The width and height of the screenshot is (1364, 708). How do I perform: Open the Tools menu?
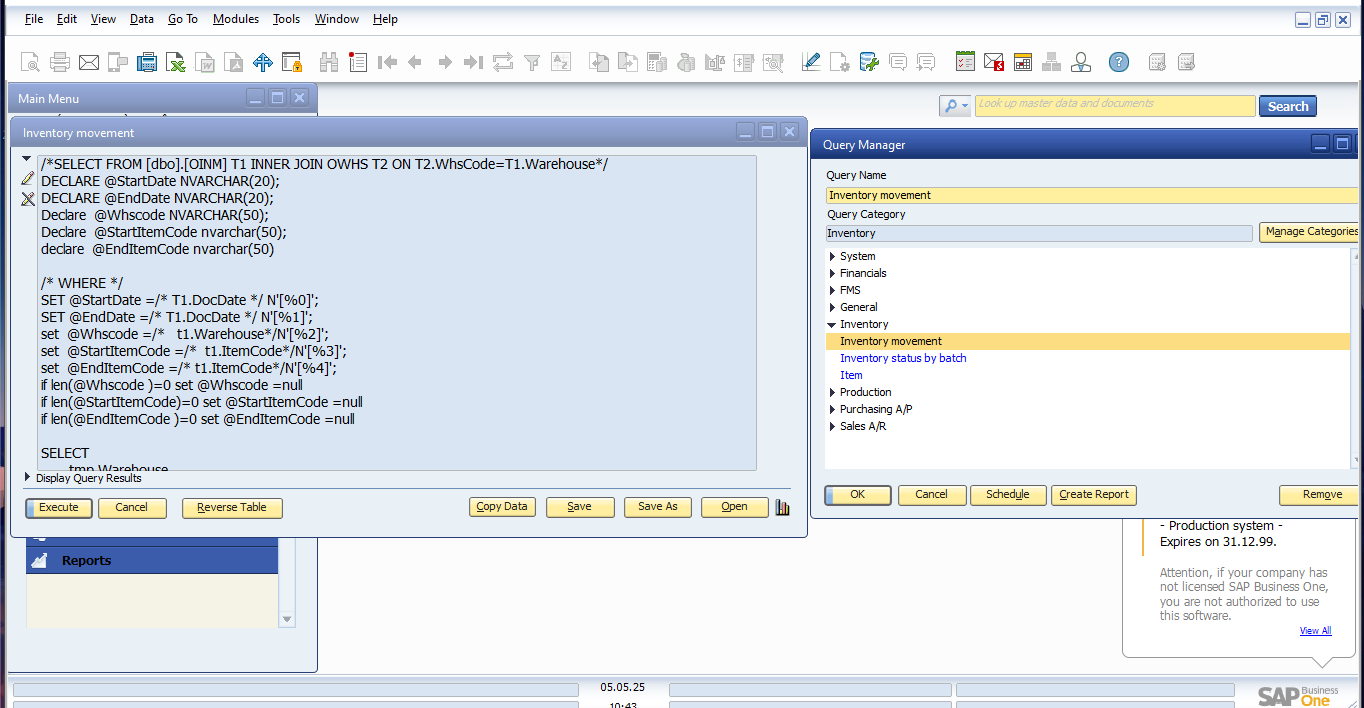click(x=286, y=19)
